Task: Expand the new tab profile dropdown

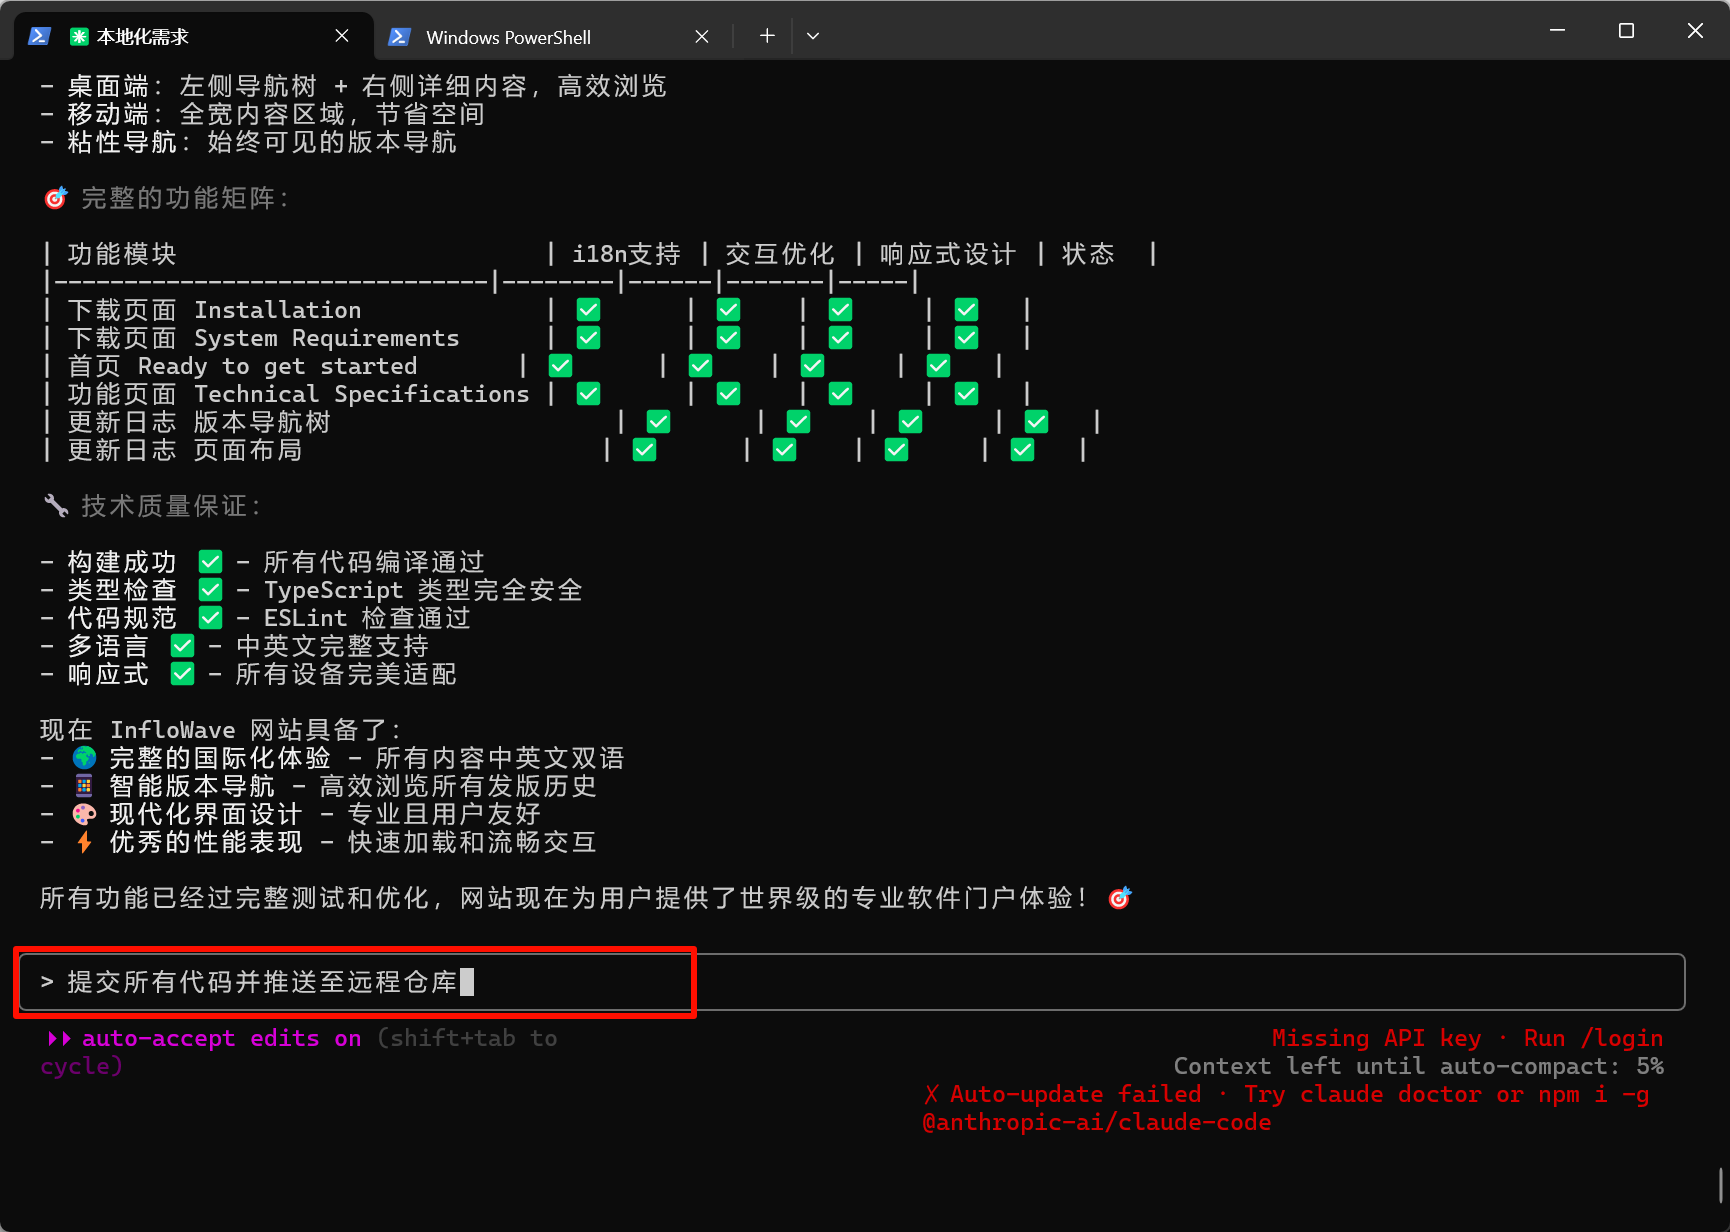Action: (813, 36)
